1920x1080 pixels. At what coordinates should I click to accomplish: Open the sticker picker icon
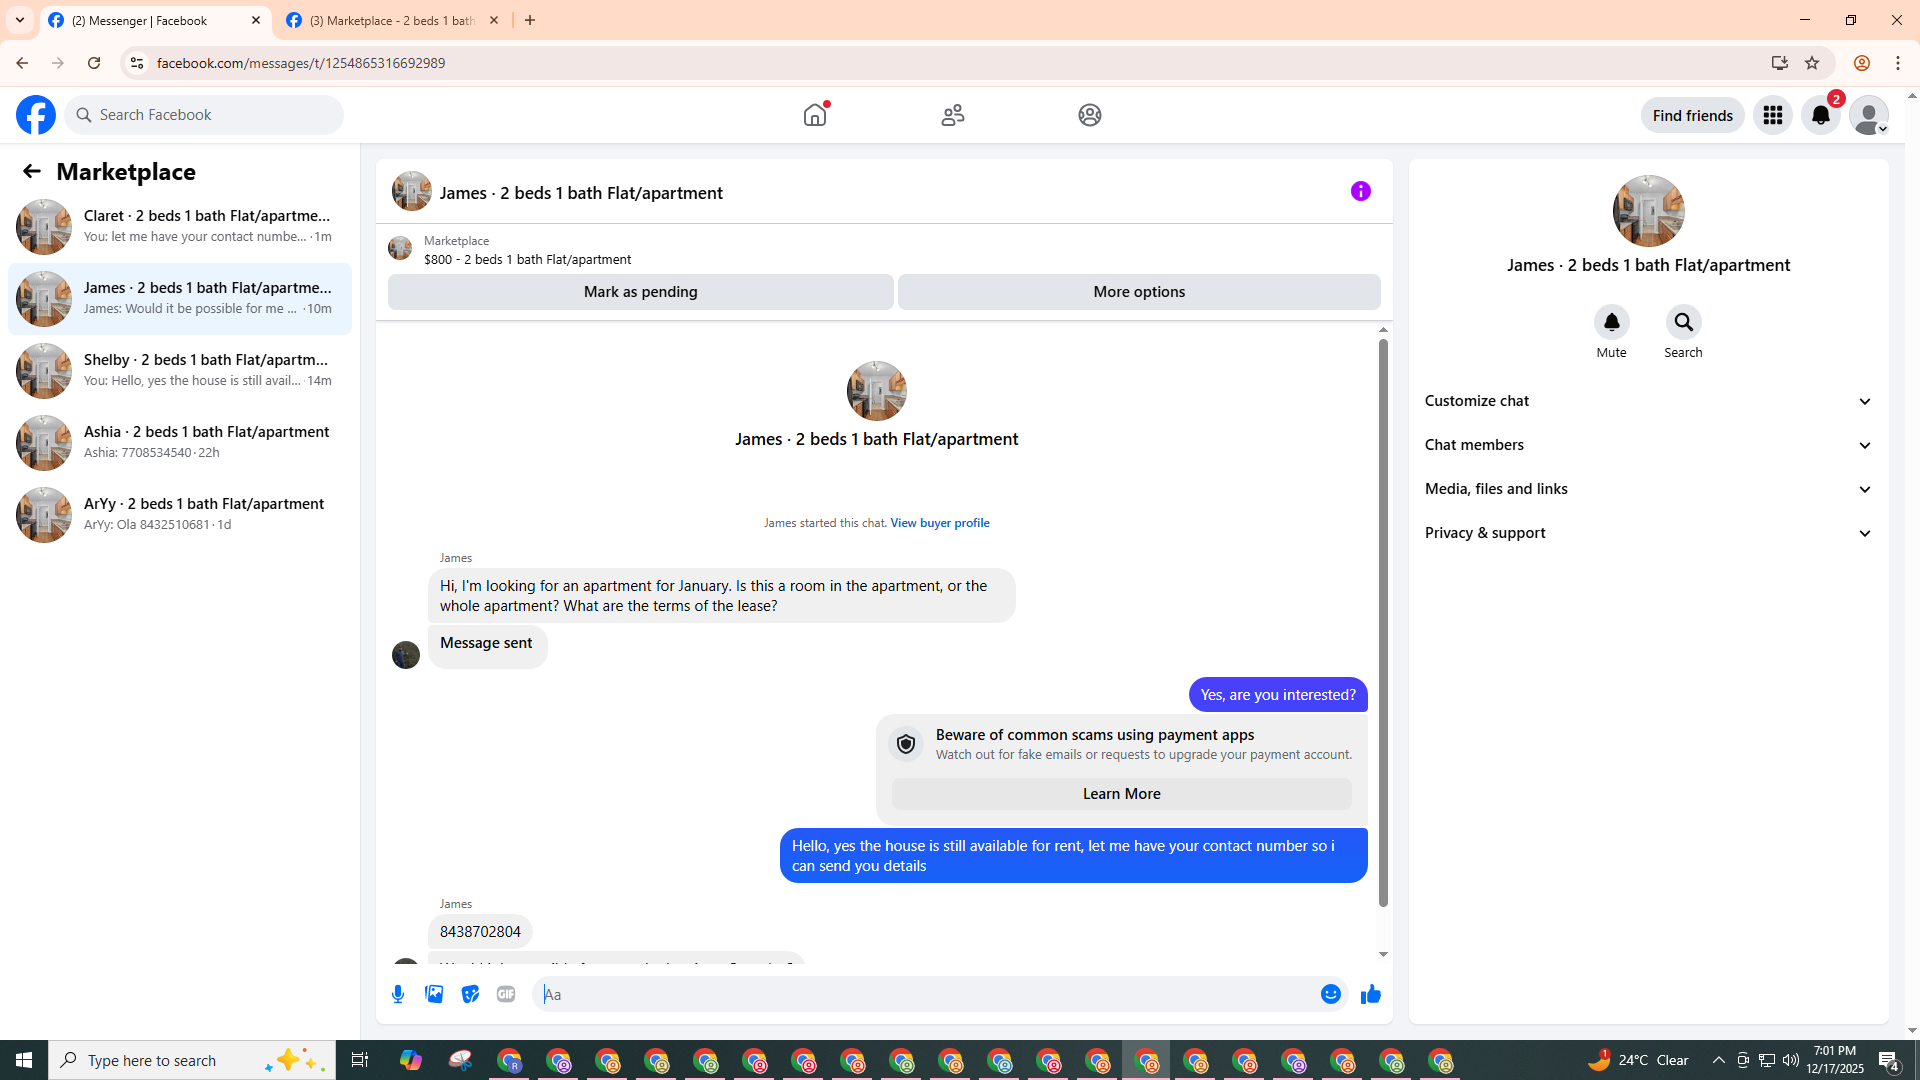470,994
